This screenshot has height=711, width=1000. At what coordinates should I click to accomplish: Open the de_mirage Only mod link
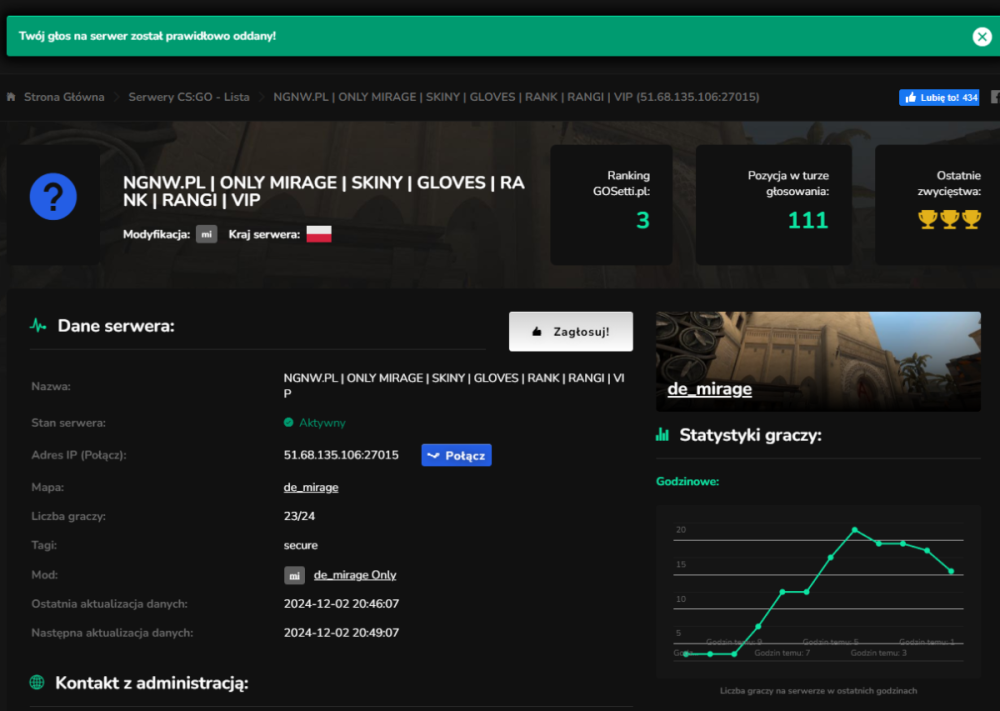(x=355, y=575)
